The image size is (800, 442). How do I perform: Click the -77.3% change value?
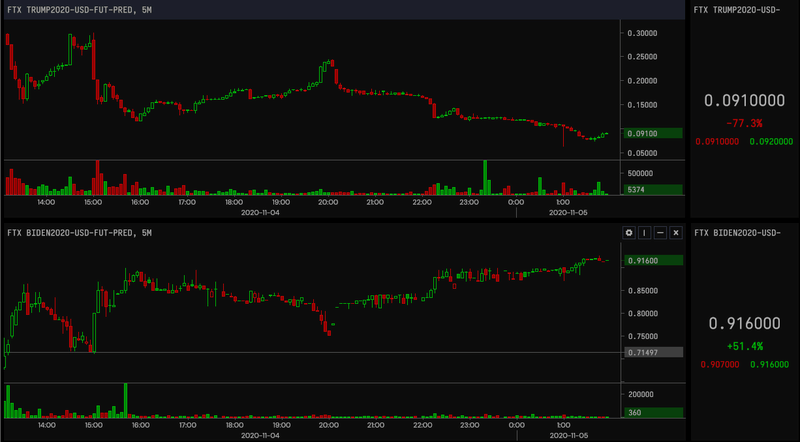tap(744, 124)
